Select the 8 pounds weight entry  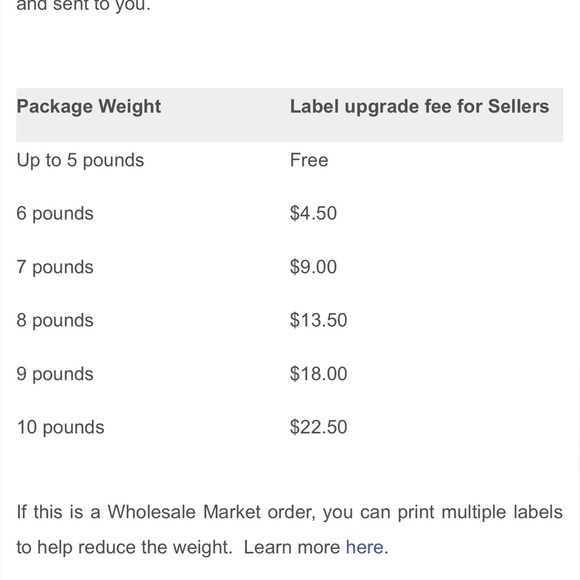tap(55, 320)
